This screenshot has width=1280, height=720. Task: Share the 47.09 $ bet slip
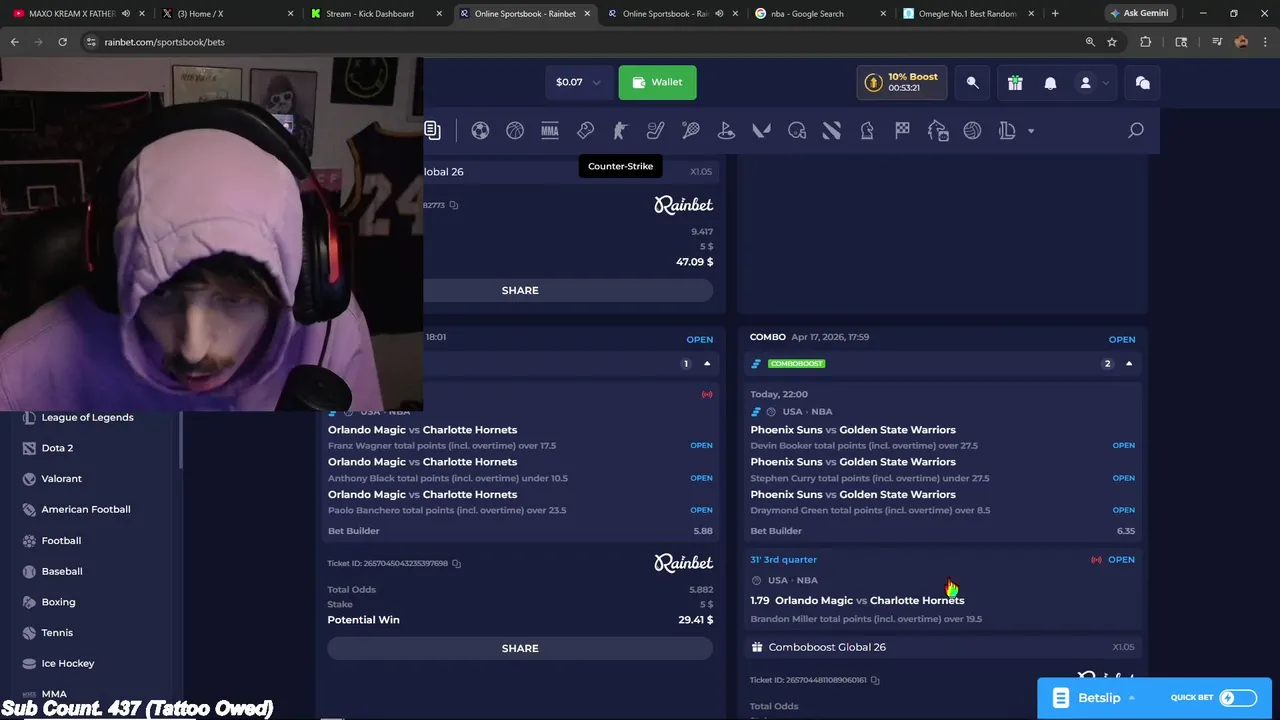coord(520,290)
